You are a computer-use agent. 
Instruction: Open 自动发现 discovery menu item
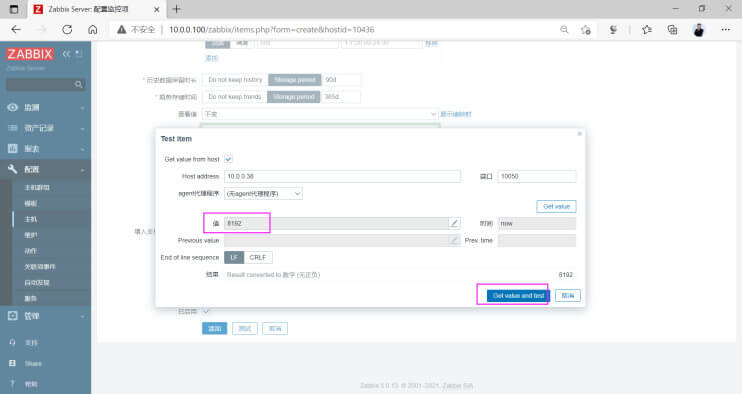pyautogui.click(x=37, y=282)
